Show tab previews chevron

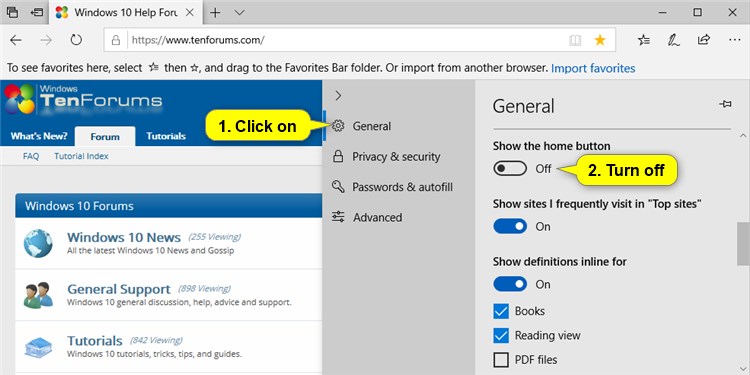(240, 12)
